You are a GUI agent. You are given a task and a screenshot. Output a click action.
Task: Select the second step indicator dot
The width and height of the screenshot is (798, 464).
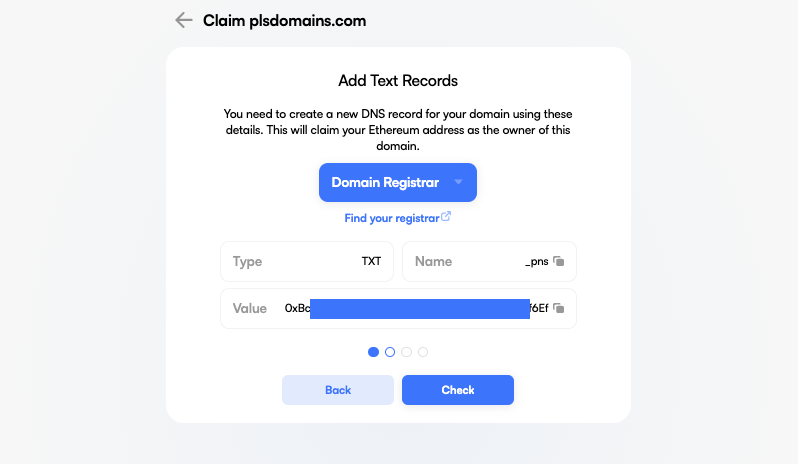point(390,352)
